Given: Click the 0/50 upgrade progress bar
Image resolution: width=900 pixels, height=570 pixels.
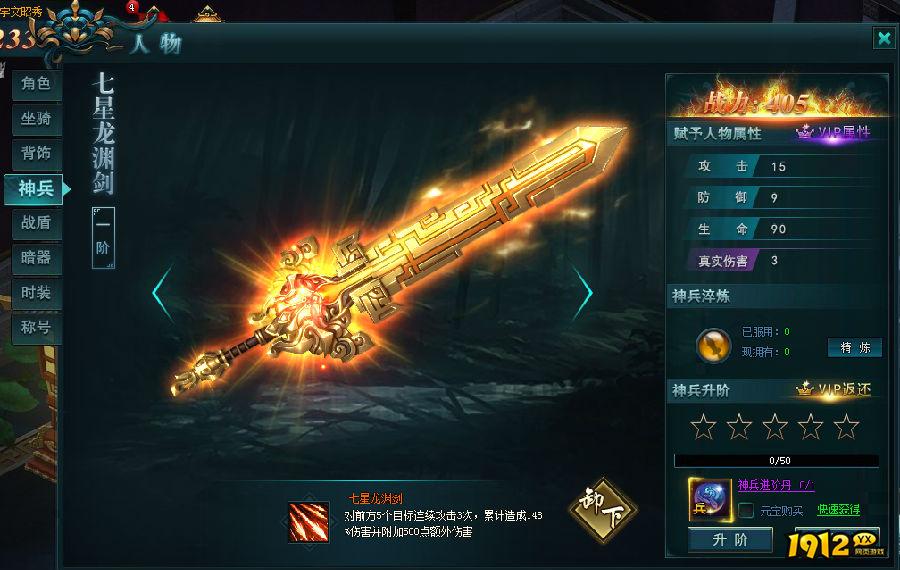Looking at the screenshot, I should tap(777, 460).
